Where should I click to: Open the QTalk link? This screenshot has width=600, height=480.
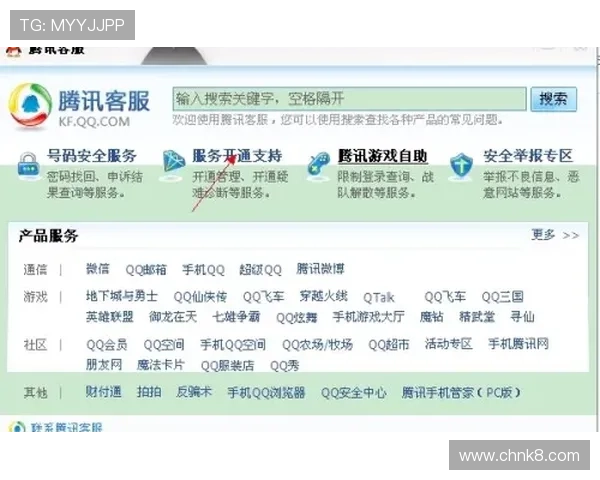pos(378,297)
